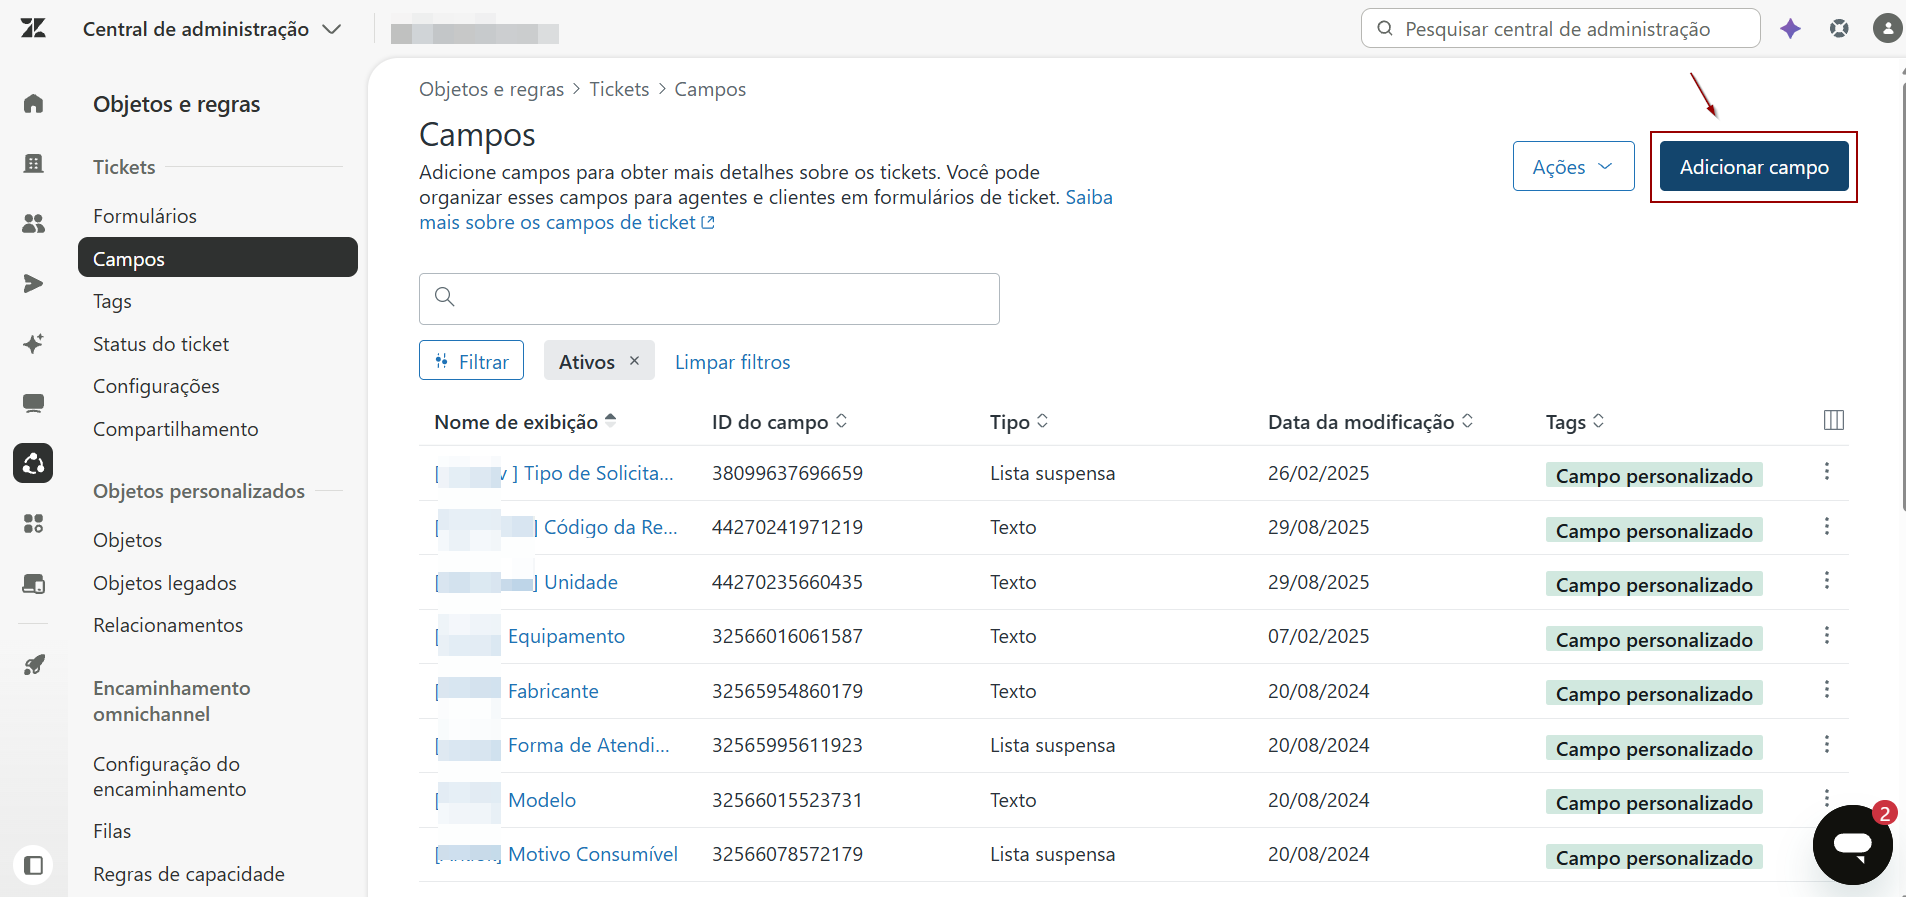
Task: Sort by Tags column
Action: tap(1575, 422)
